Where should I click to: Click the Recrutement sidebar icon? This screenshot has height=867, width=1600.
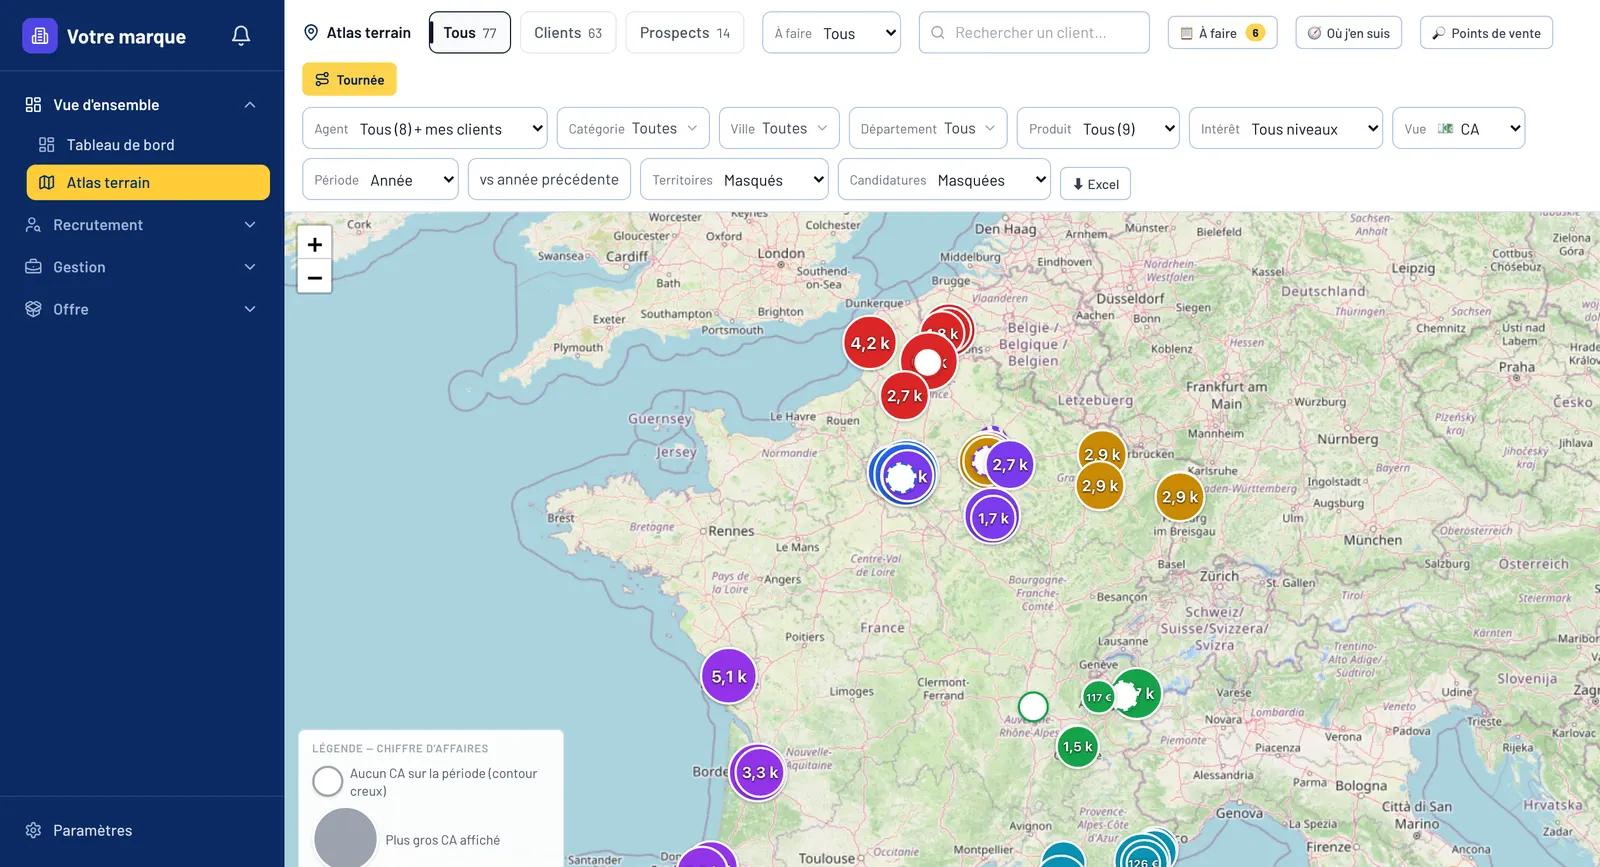coord(33,225)
